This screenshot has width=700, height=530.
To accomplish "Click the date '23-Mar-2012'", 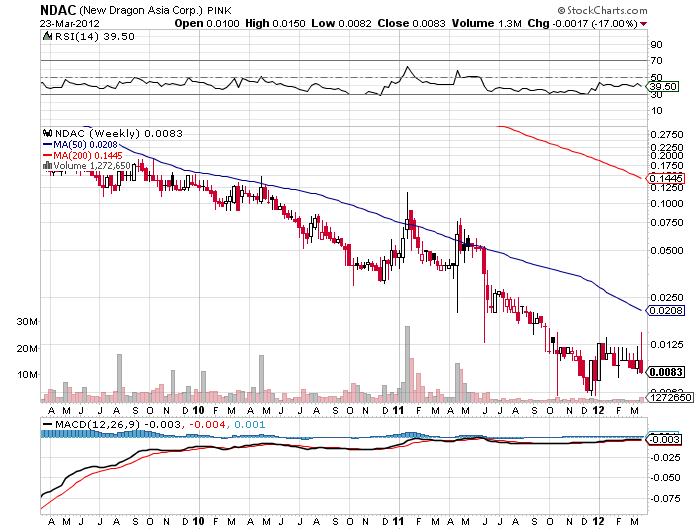I will (x=70, y=24).
